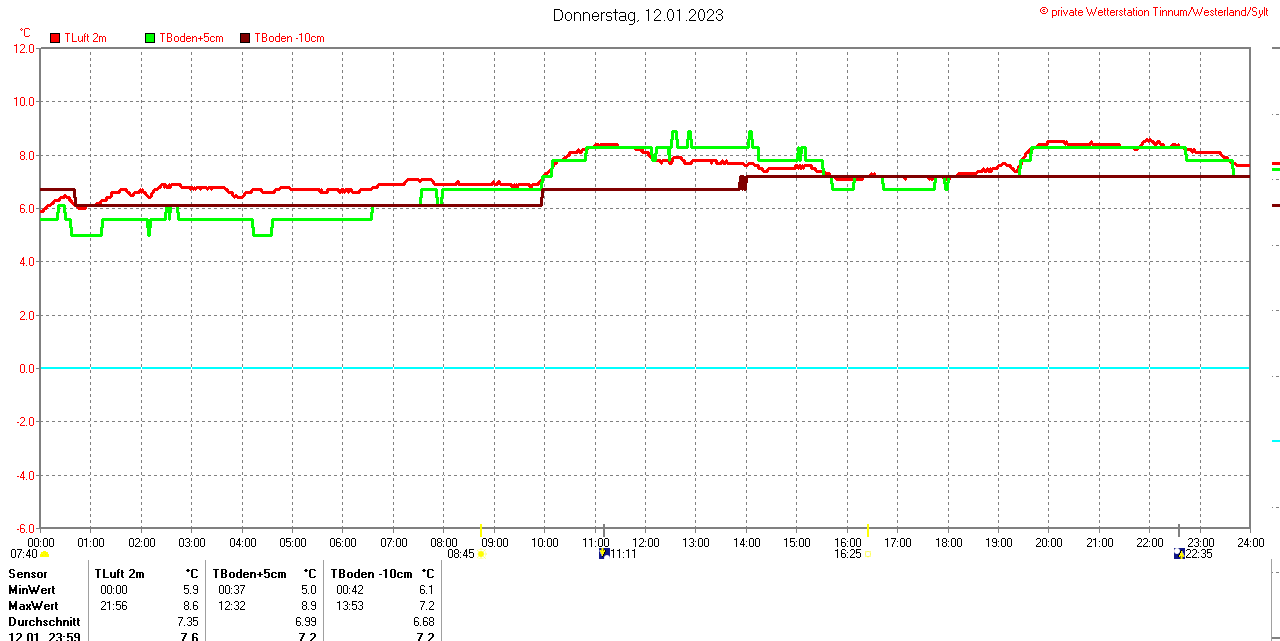Click the green TBoden+5cm legend square
The height and width of the screenshot is (641, 1280).
pyautogui.click(x=151, y=38)
